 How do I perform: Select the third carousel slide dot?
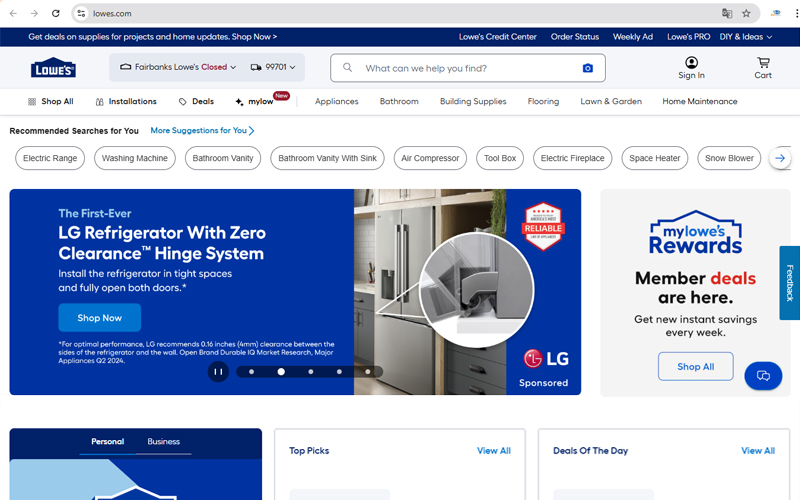[x=310, y=371]
